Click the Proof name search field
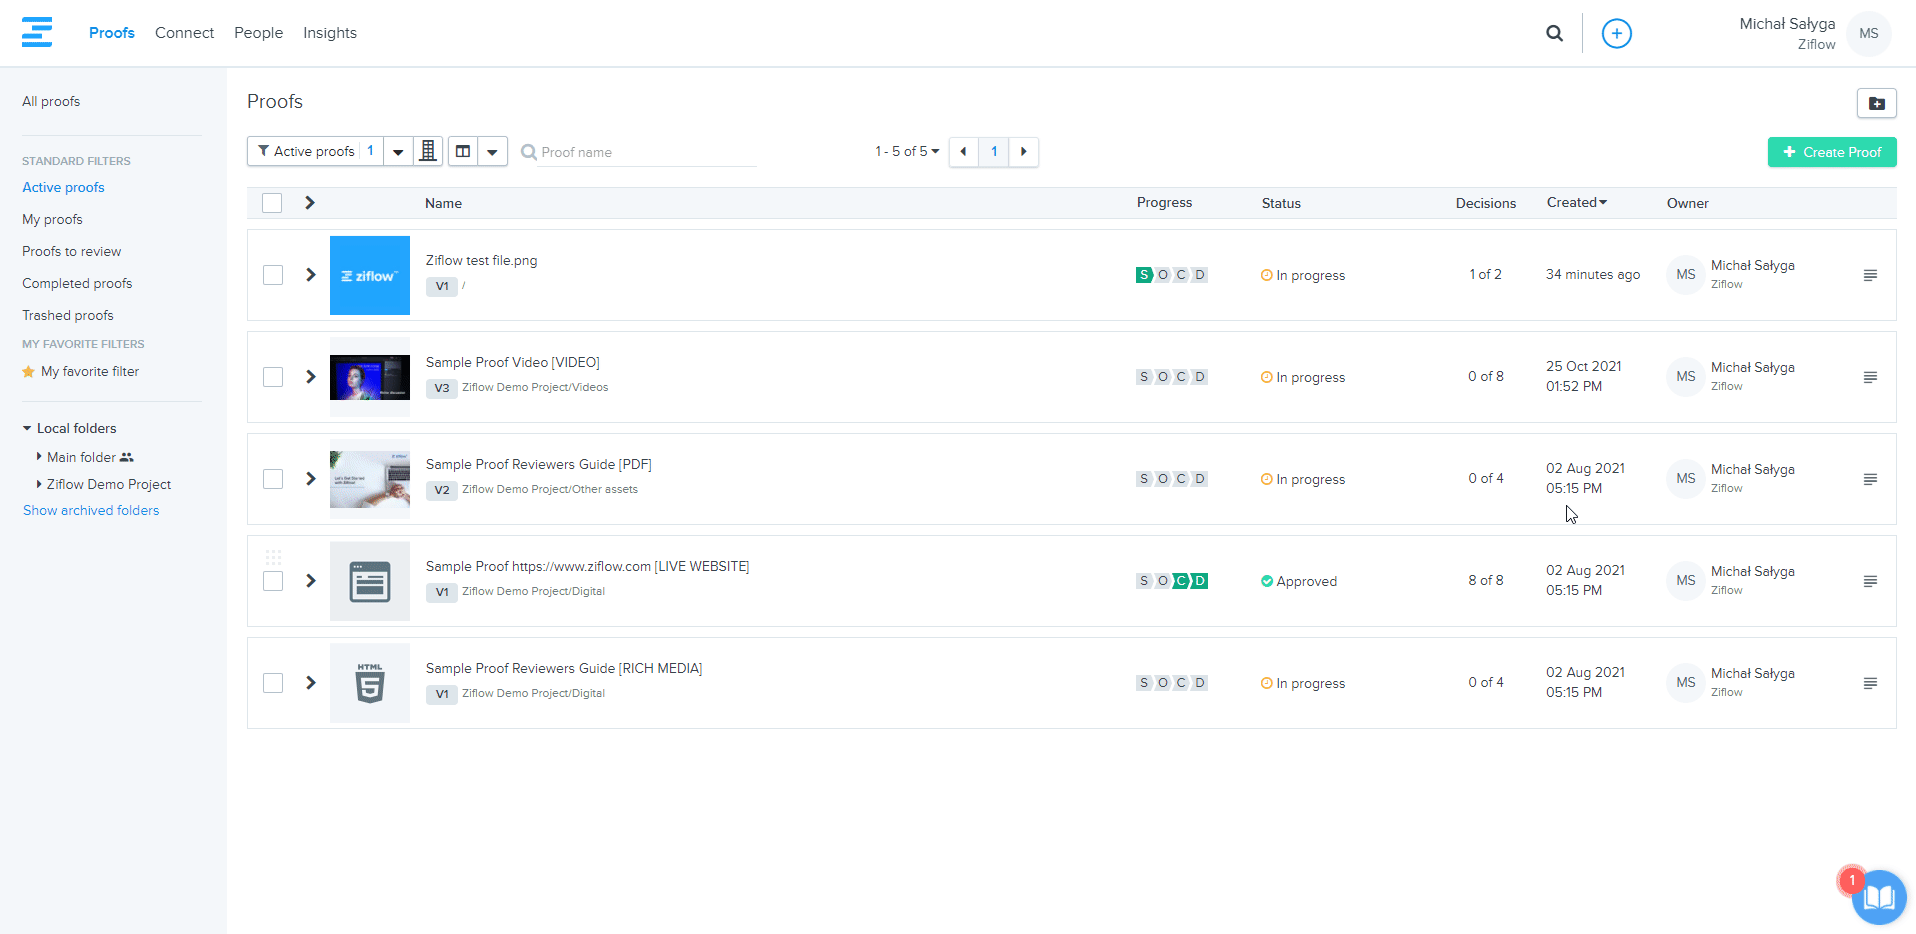Screen dimensions: 1916x934 pos(645,152)
